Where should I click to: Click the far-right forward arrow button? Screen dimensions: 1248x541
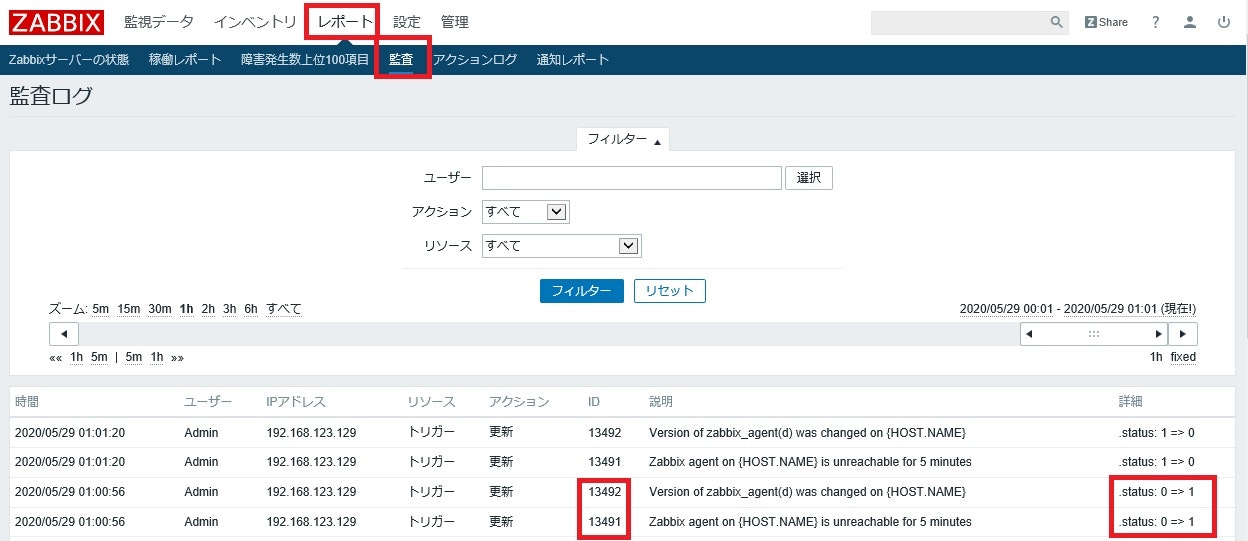click(1183, 334)
